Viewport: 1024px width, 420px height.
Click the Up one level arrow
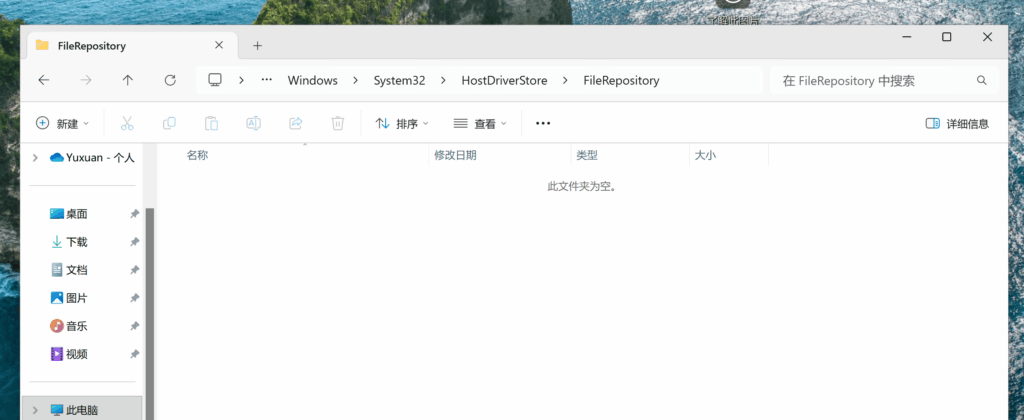pyautogui.click(x=127, y=80)
